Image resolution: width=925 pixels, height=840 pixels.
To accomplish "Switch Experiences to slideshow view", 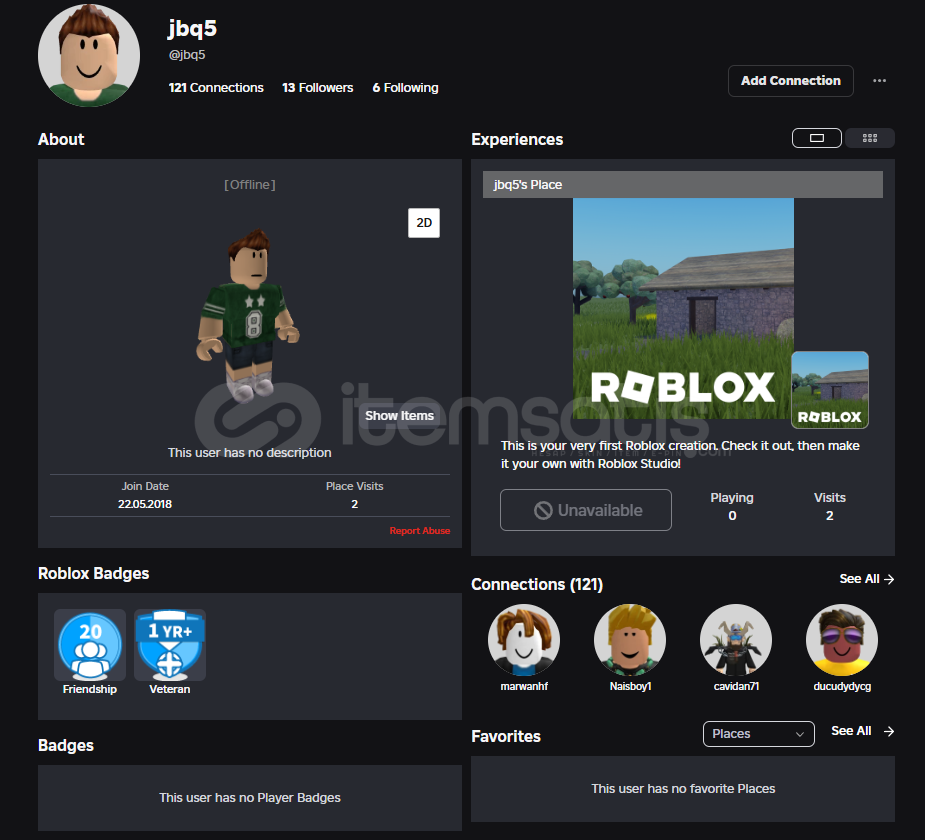I will coord(816,138).
